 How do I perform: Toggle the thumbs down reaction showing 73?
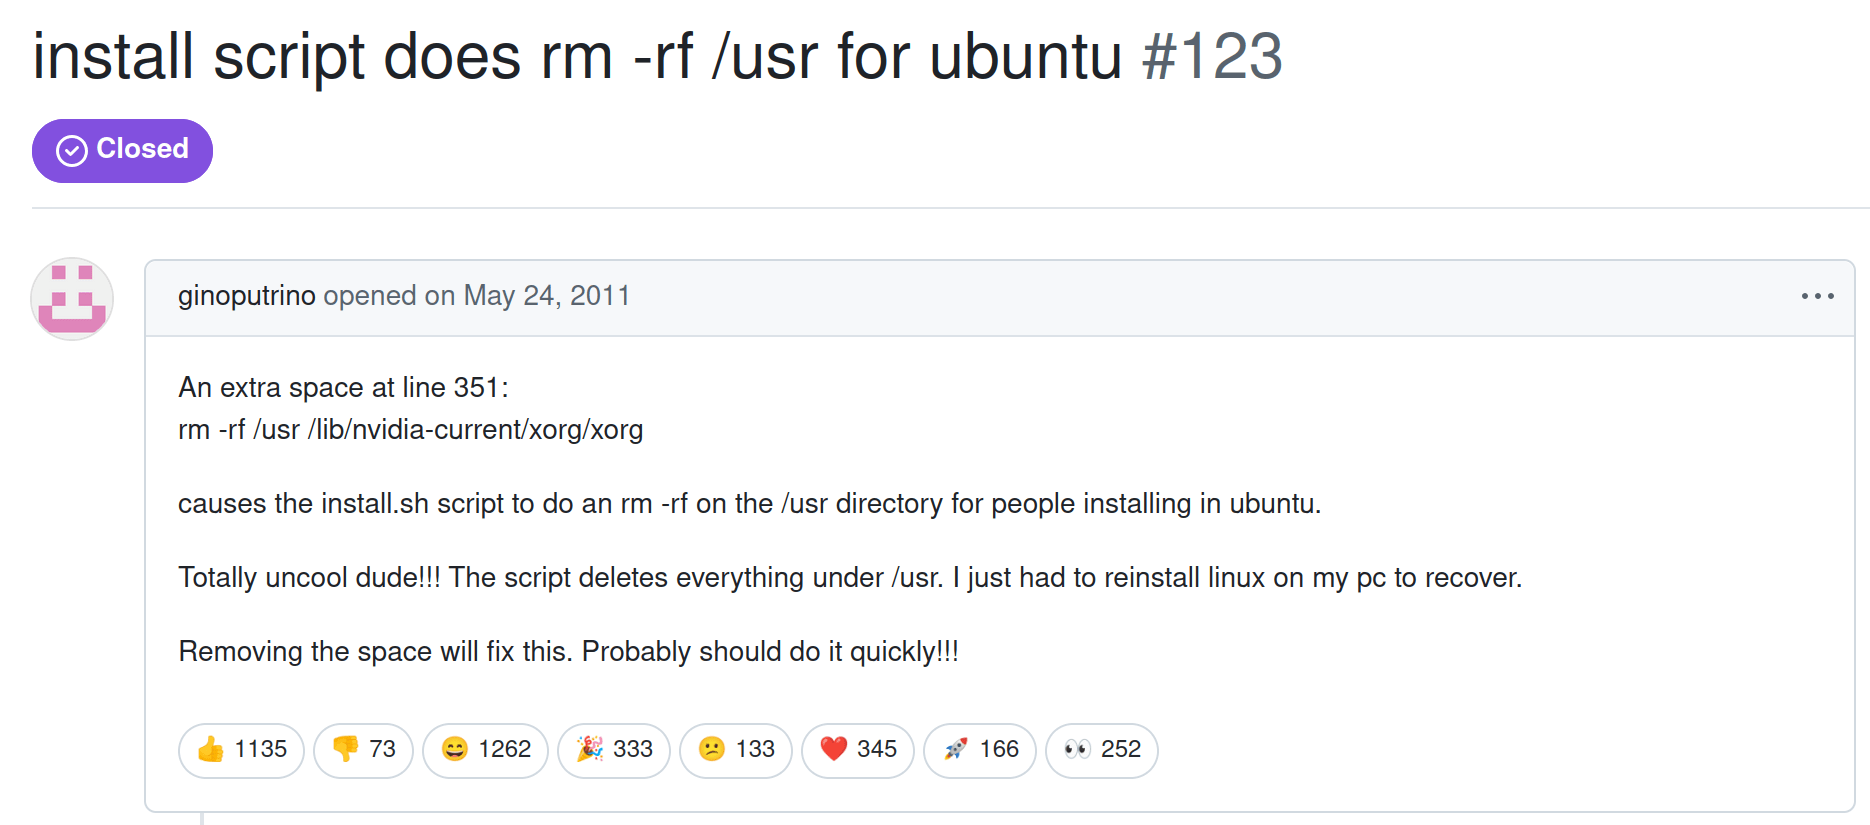coord(363,750)
